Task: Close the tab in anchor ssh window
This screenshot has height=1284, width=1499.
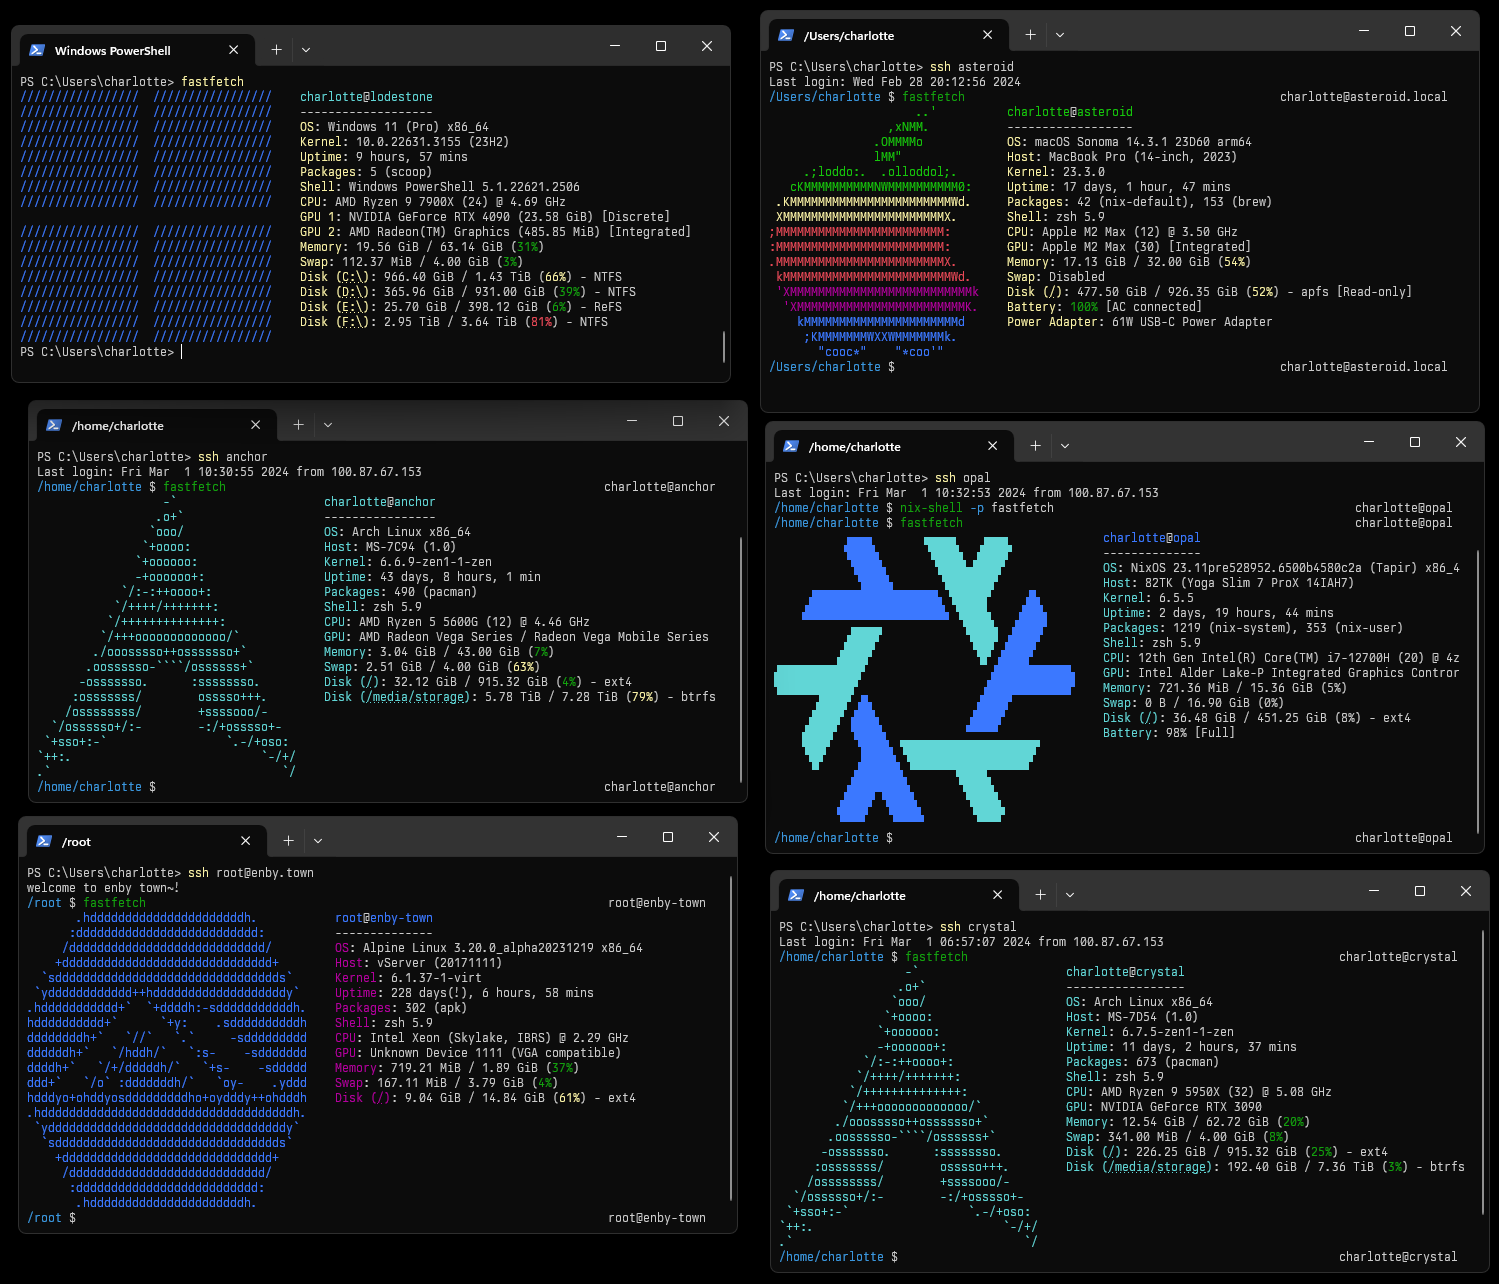Action: [x=255, y=425]
